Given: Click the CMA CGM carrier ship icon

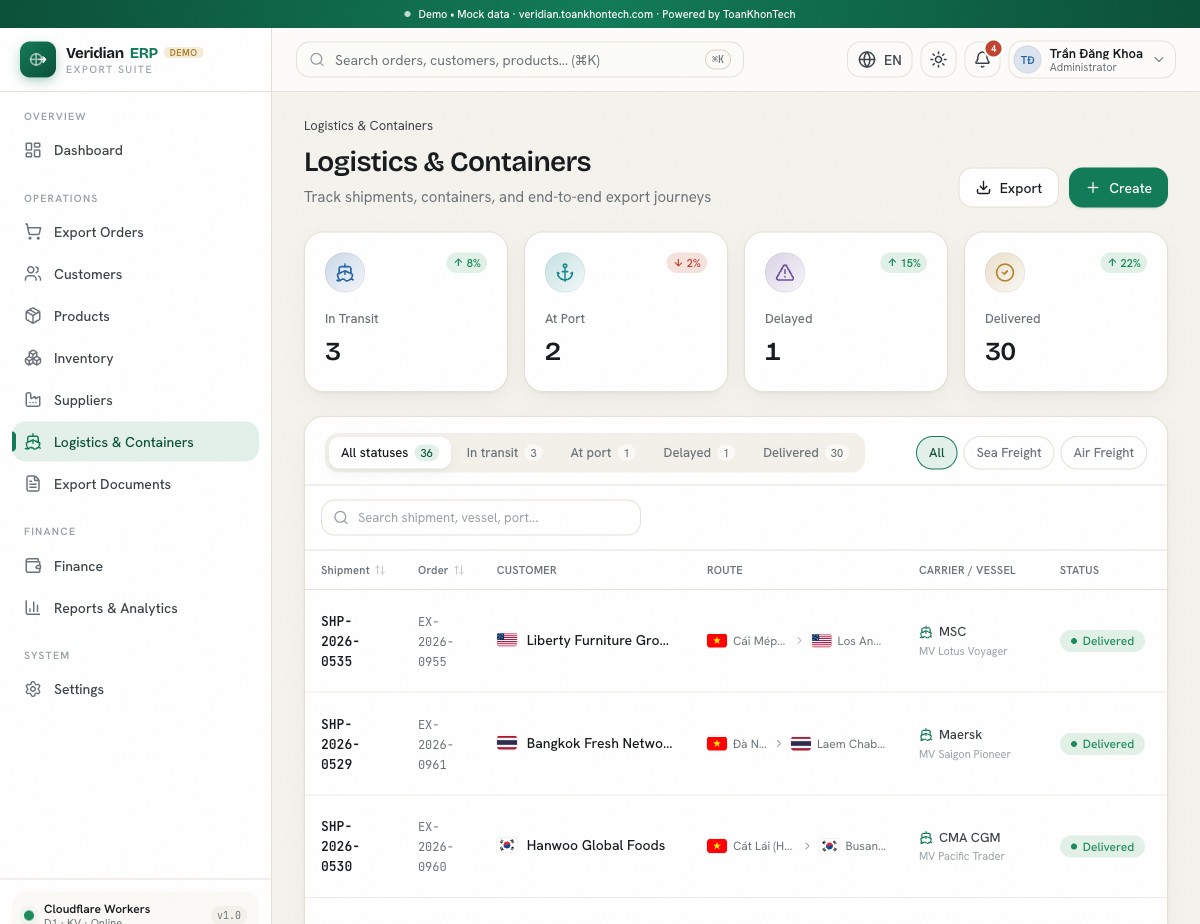Looking at the screenshot, I should click(x=926, y=838).
